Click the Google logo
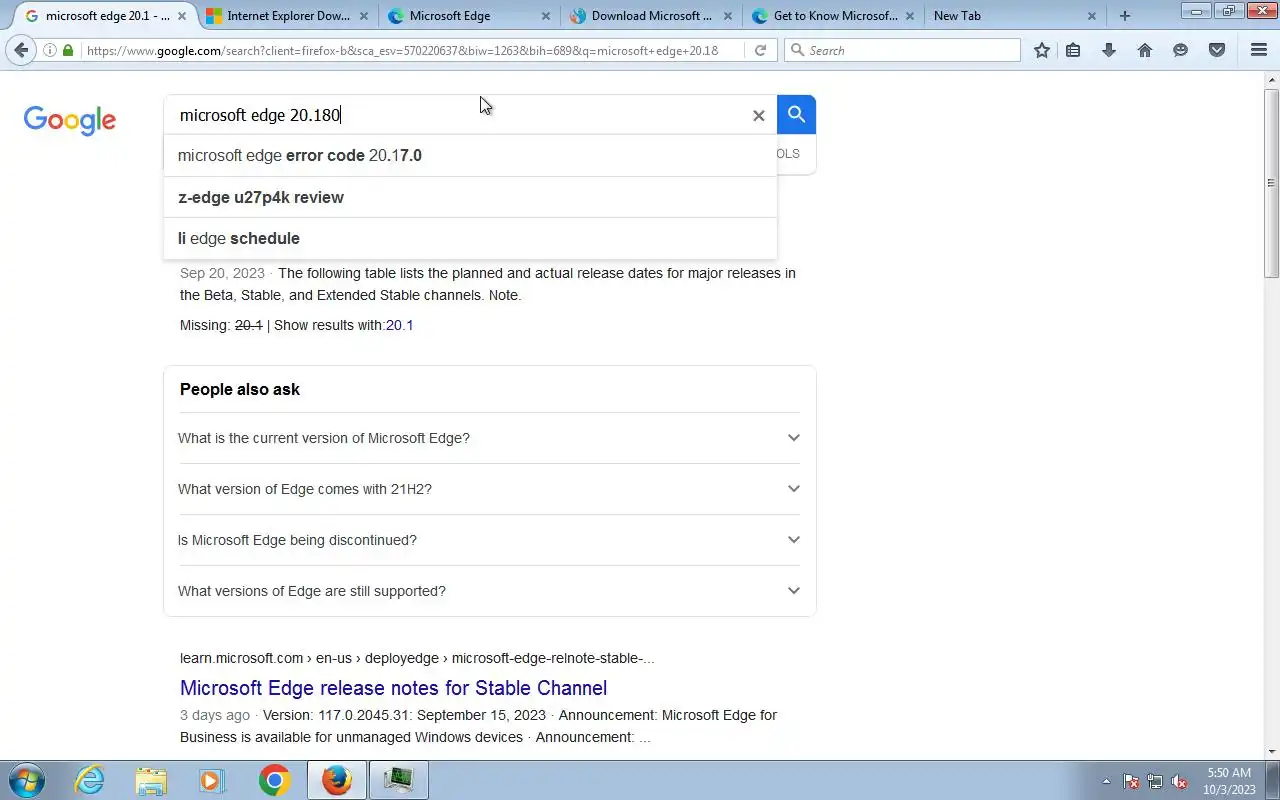Viewport: 1280px width, 800px height. 70,120
